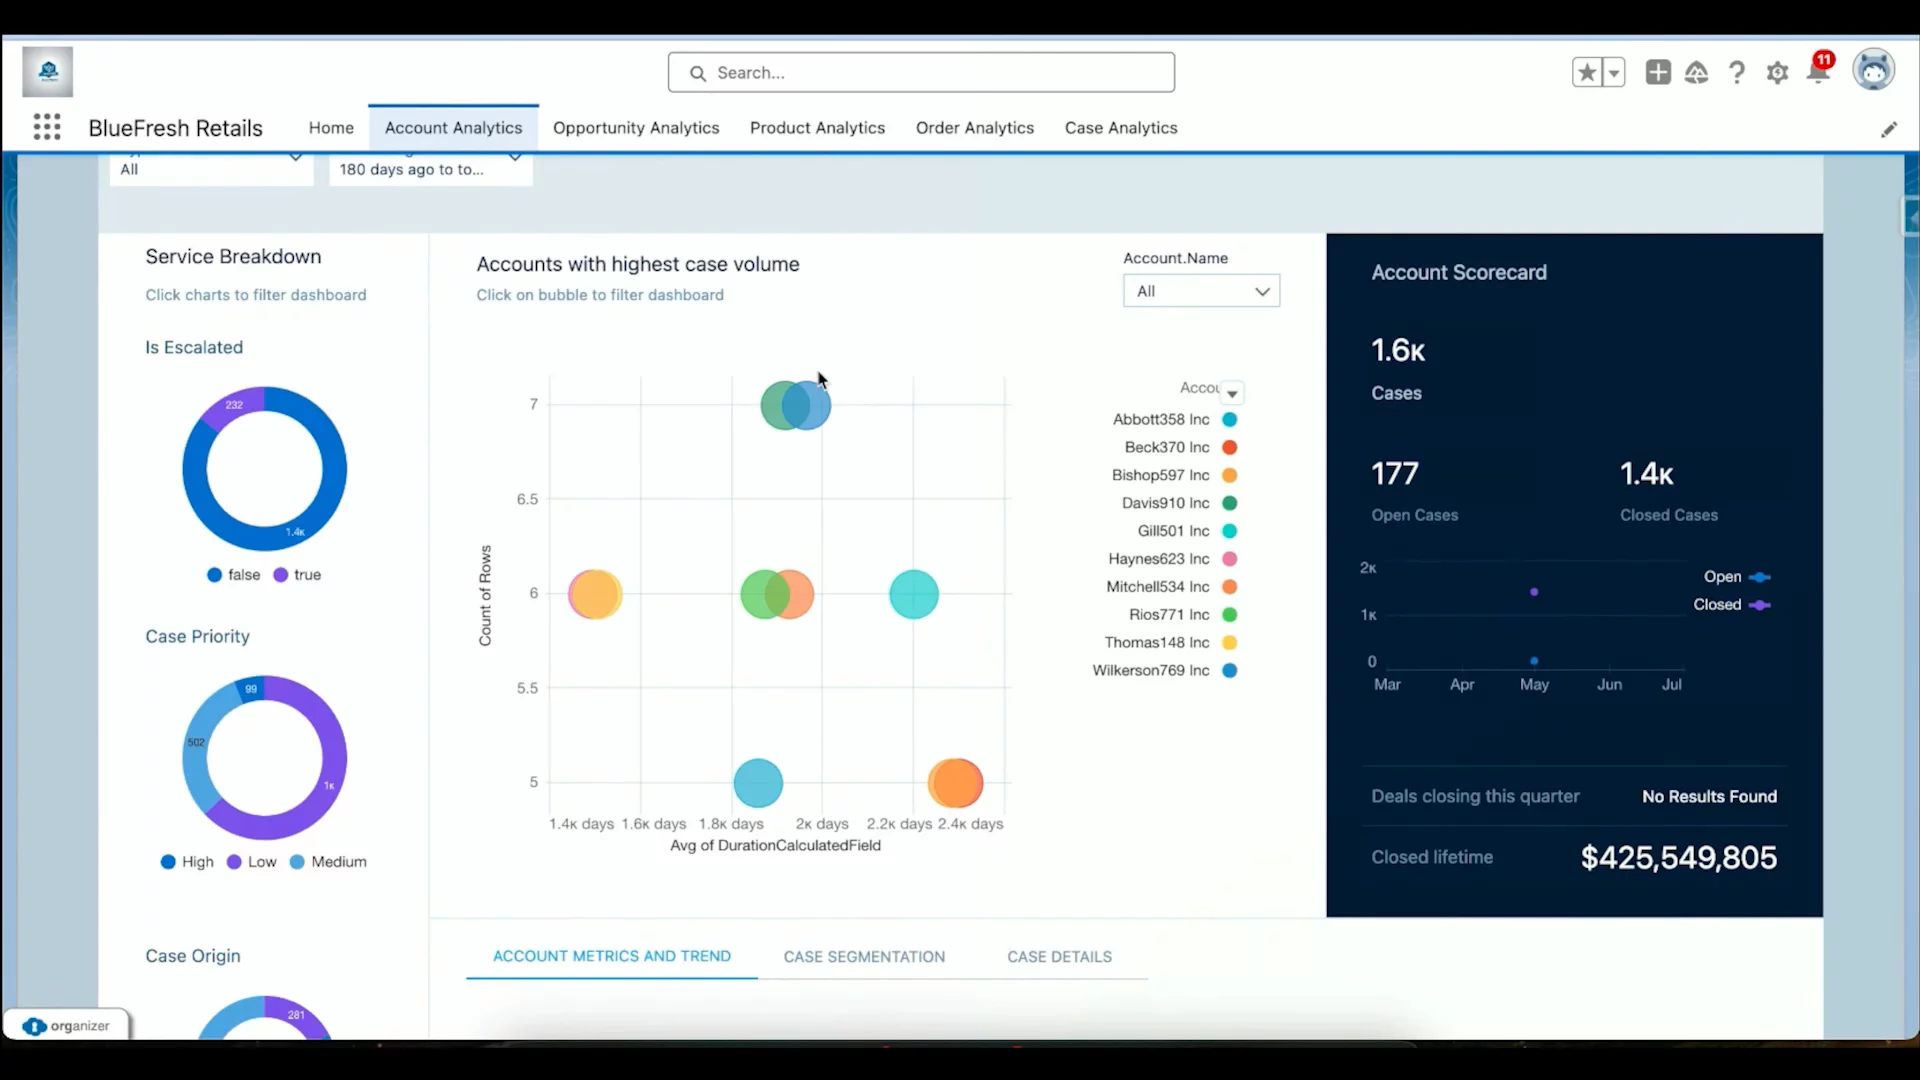Open the notifications bell
1920x1080 pixels.
[x=1818, y=72]
